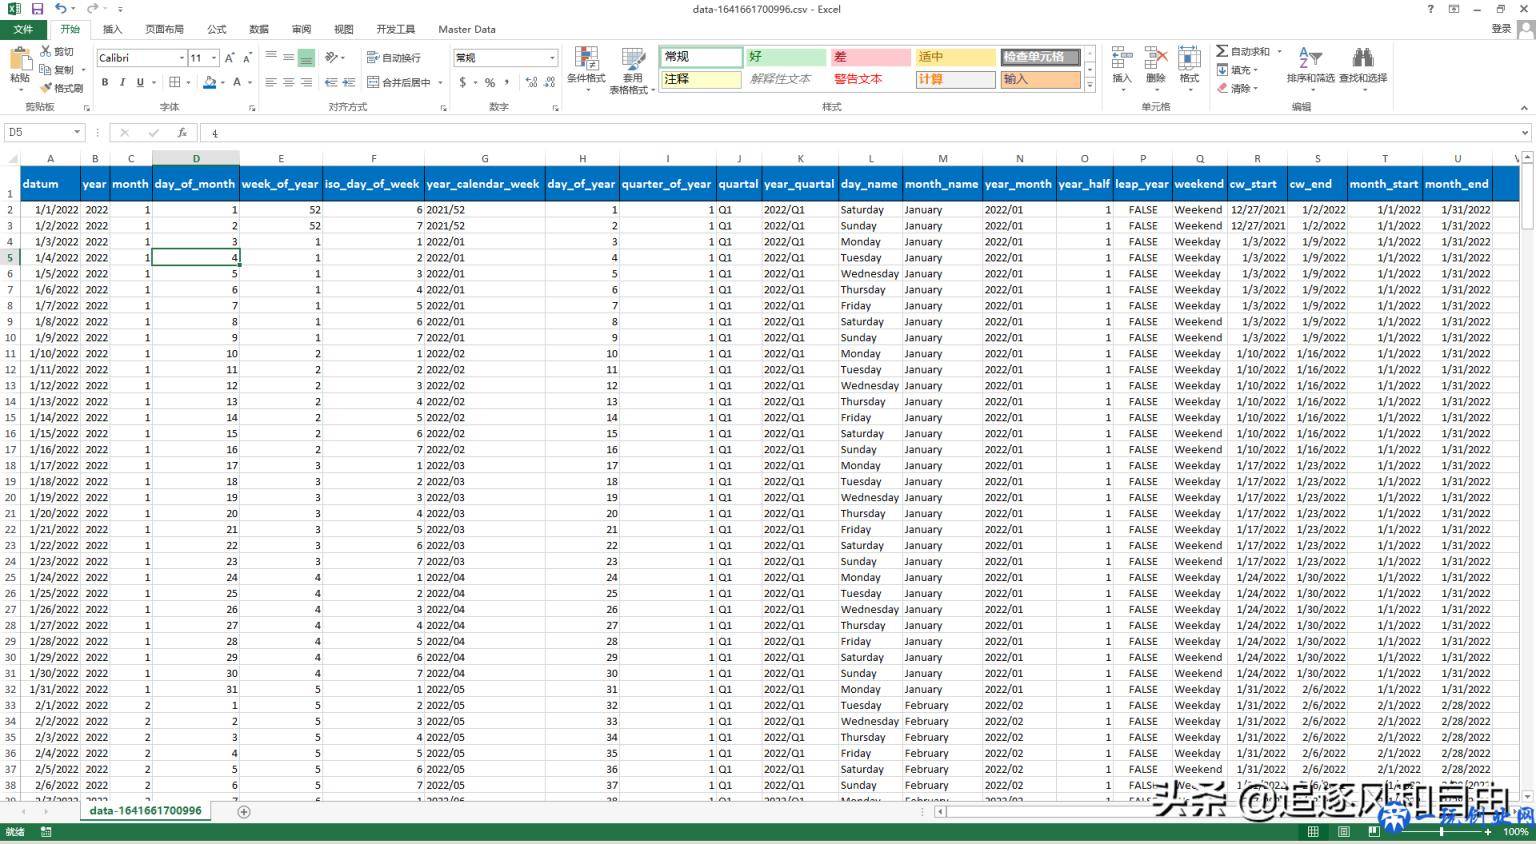Toggle underline formatting
Image resolution: width=1536 pixels, height=844 pixels.
click(x=140, y=82)
